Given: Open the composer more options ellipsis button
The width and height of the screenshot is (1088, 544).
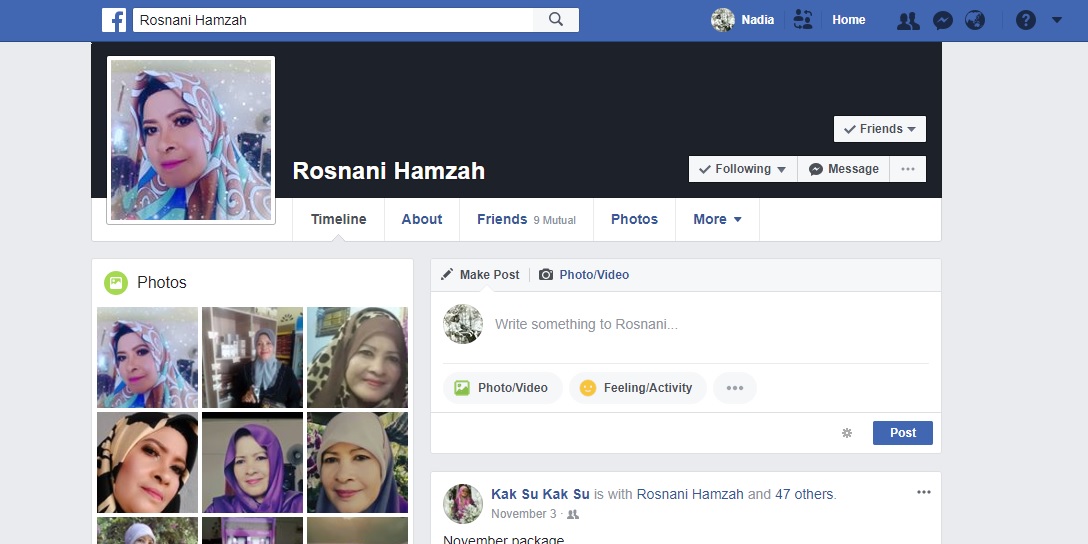Looking at the screenshot, I should coord(735,388).
